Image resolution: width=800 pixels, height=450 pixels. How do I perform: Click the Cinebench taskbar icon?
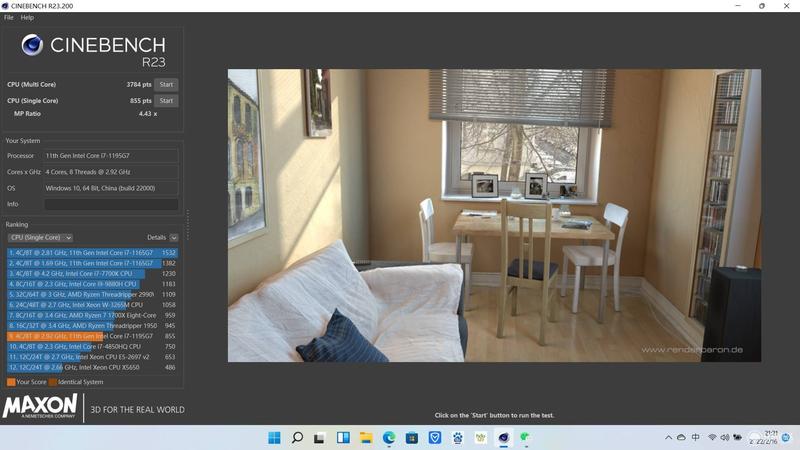point(504,438)
